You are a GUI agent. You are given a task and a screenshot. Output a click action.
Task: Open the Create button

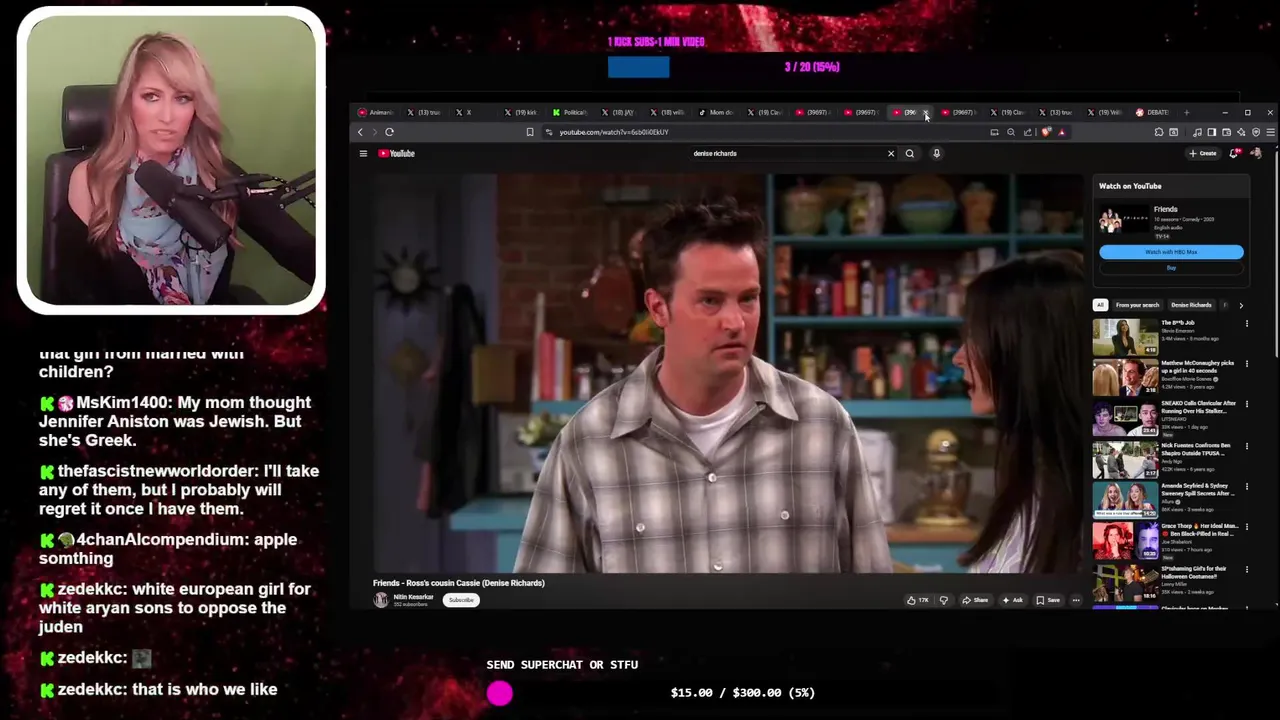tap(1202, 153)
